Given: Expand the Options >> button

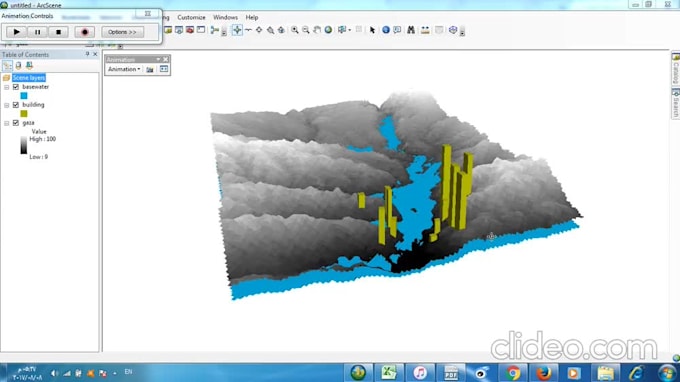Looking at the screenshot, I should pos(122,32).
